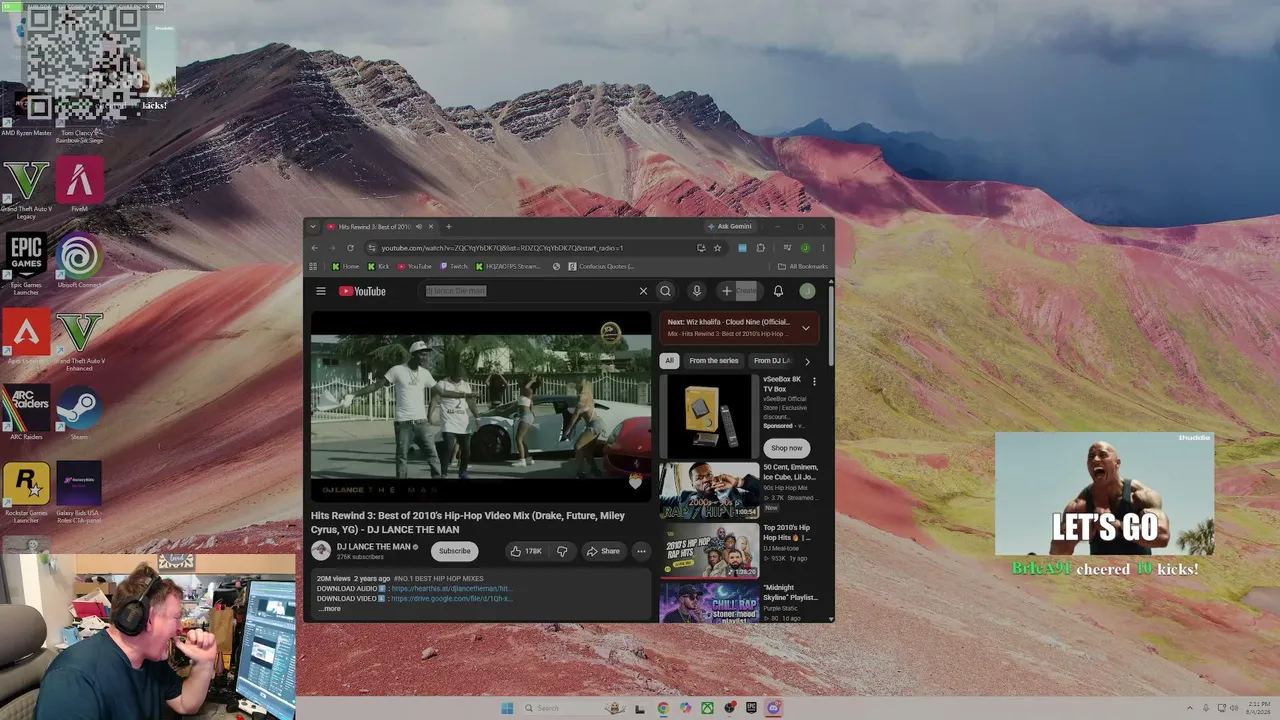Like the video with 178K likes
Image resolution: width=1280 pixels, height=720 pixels.
pyautogui.click(x=526, y=551)
